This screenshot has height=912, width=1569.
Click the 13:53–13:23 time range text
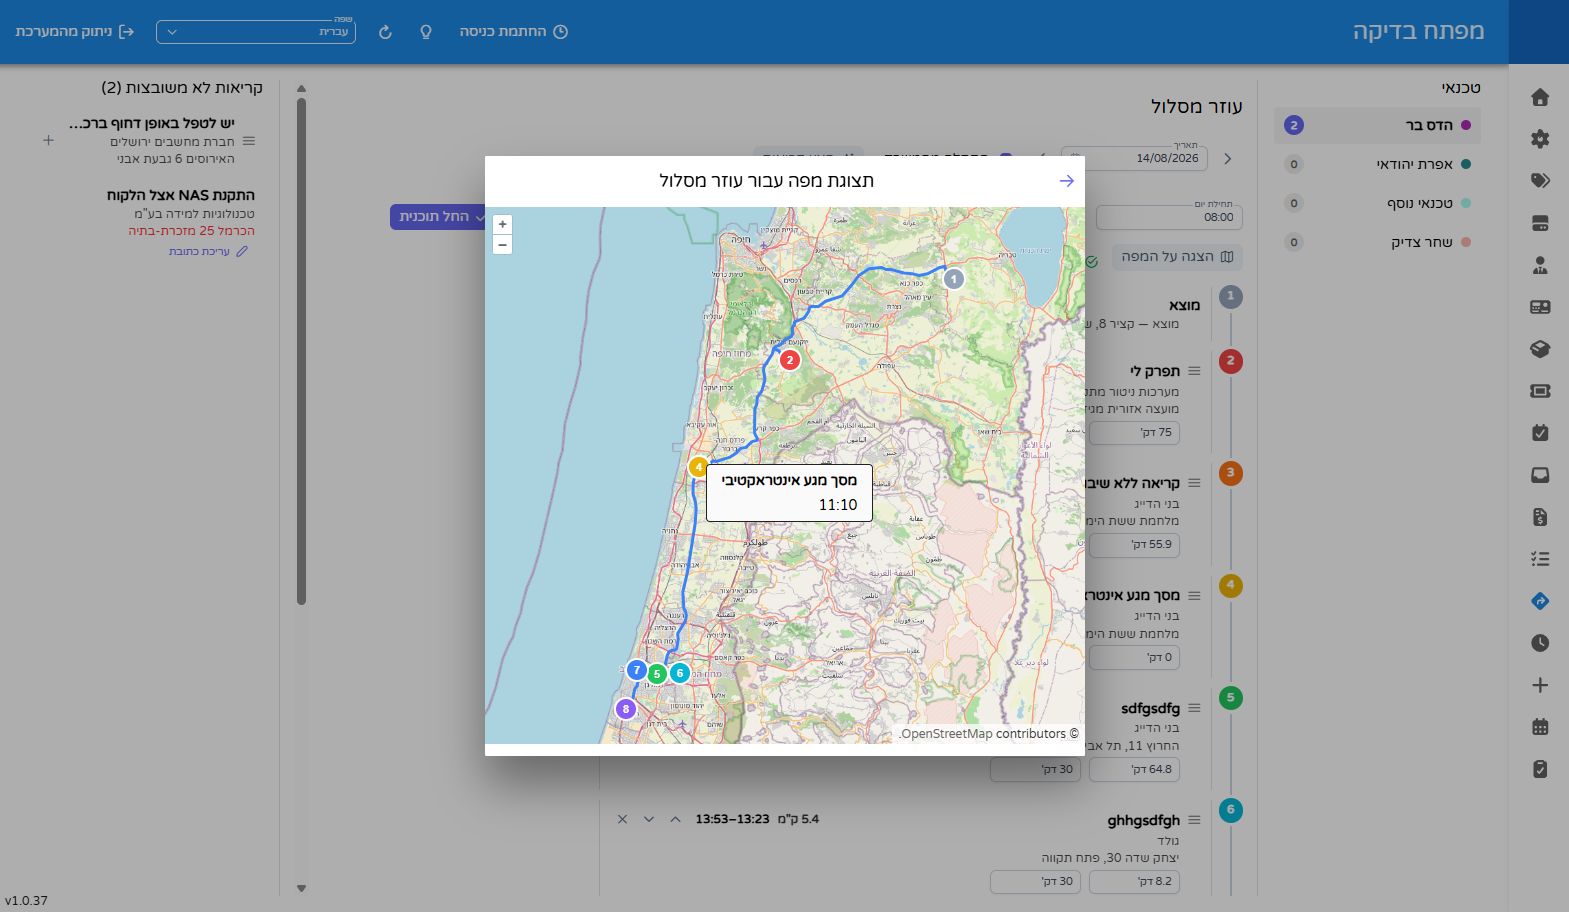pyautogui.click(x=733, y=819)
